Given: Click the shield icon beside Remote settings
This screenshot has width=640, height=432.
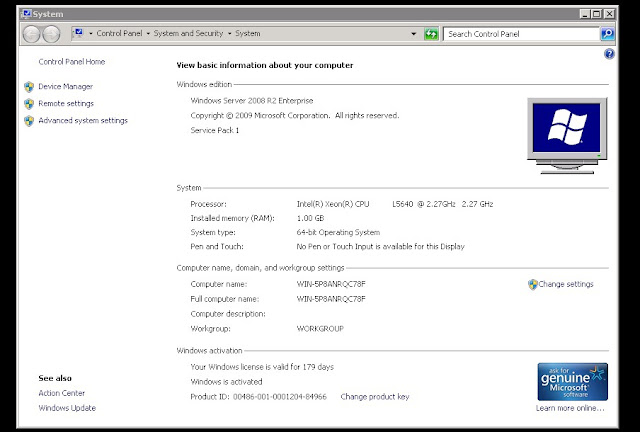Looking at the screenshot, I should click(29, 104).
